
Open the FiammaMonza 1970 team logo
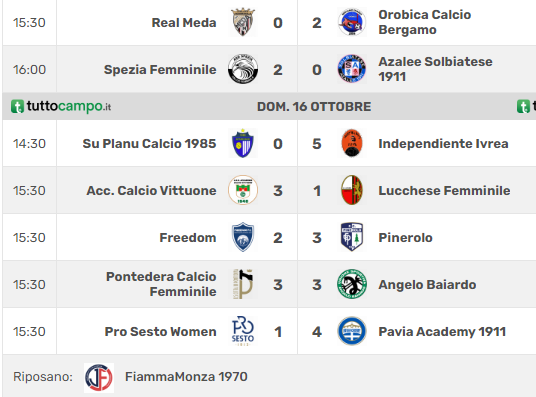(x=99, y=378)
